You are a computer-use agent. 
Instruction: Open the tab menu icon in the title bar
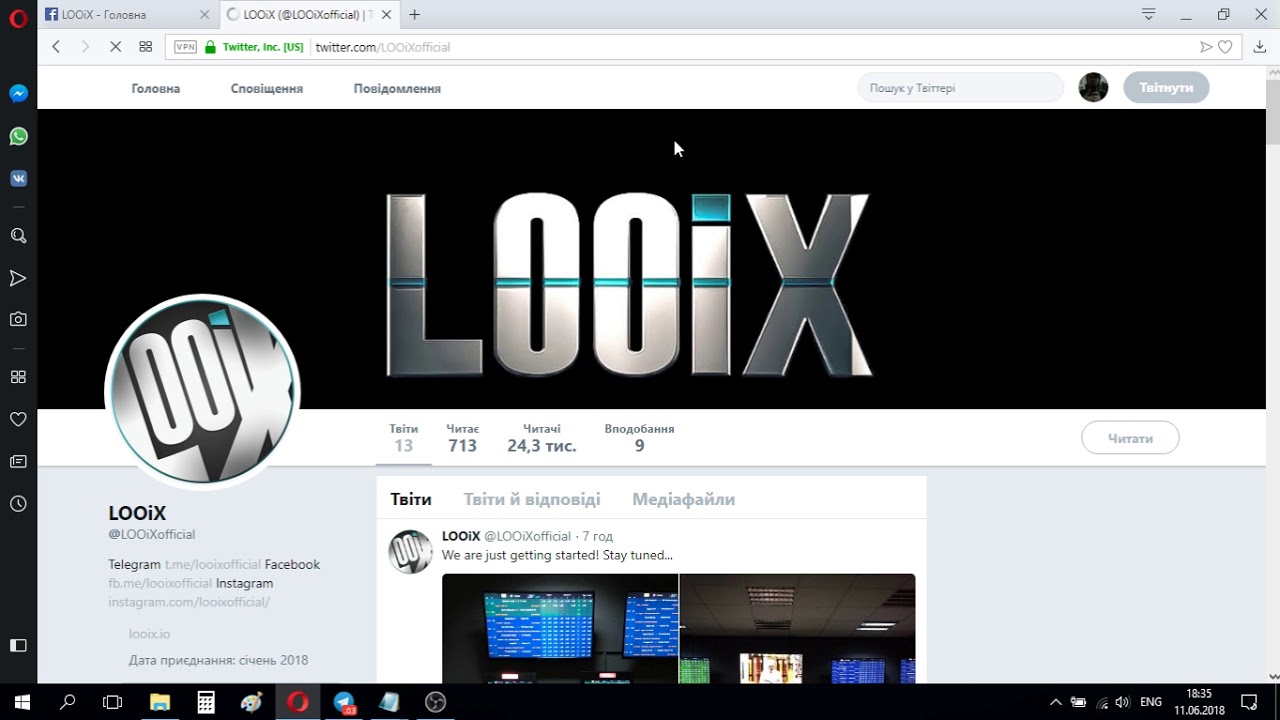pyautogui.click(x=1149, y=14)
